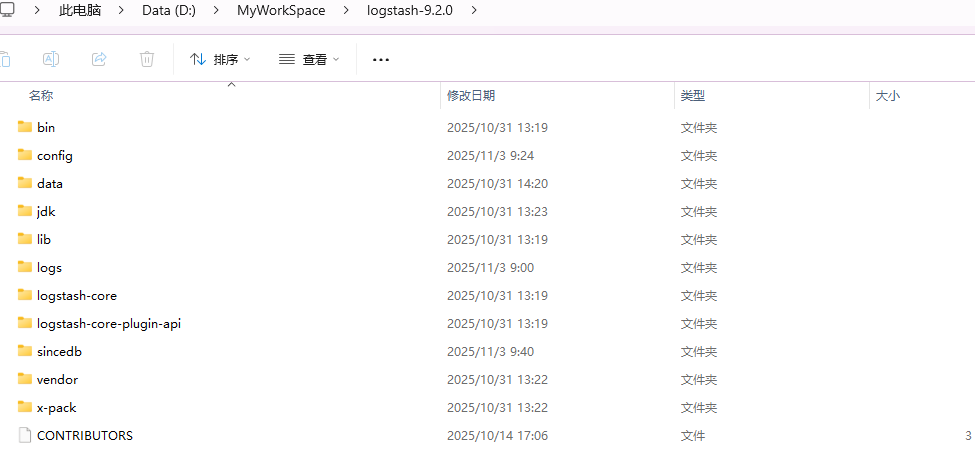Select the sincedb folder icon
Viewport: 975px width, 449px height.
[x=25, y=351]
